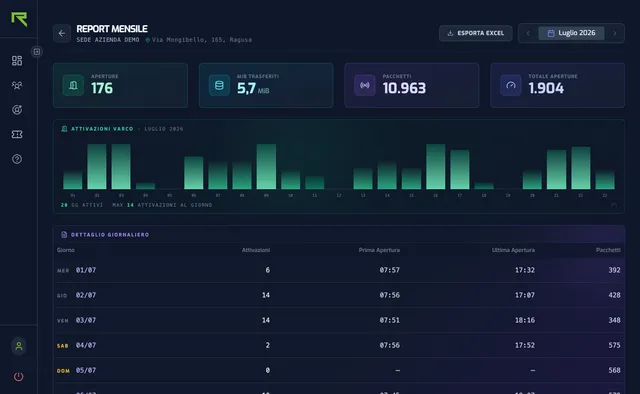Click the chart bar for day 23
Image resolution: width=640 pixels, height=394 pixels.
click(605, 180)
